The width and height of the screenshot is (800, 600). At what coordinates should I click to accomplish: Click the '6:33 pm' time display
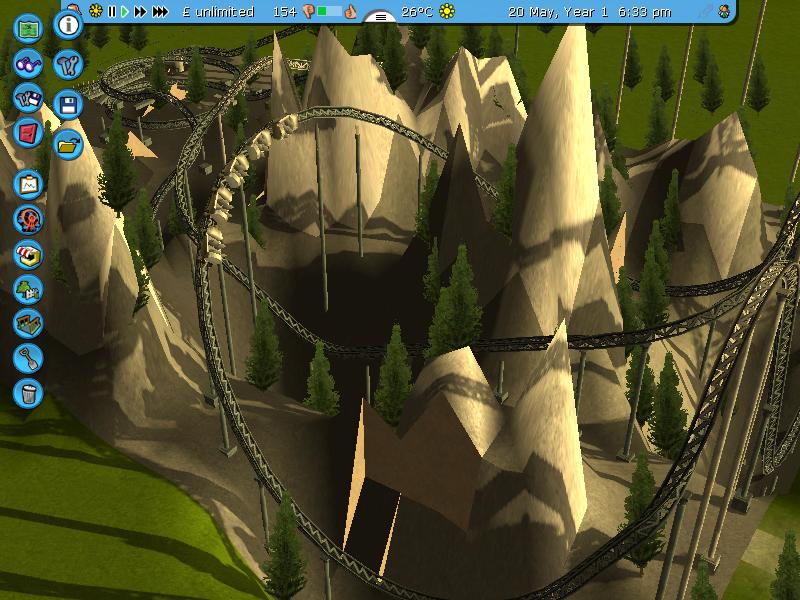[644, 12]
